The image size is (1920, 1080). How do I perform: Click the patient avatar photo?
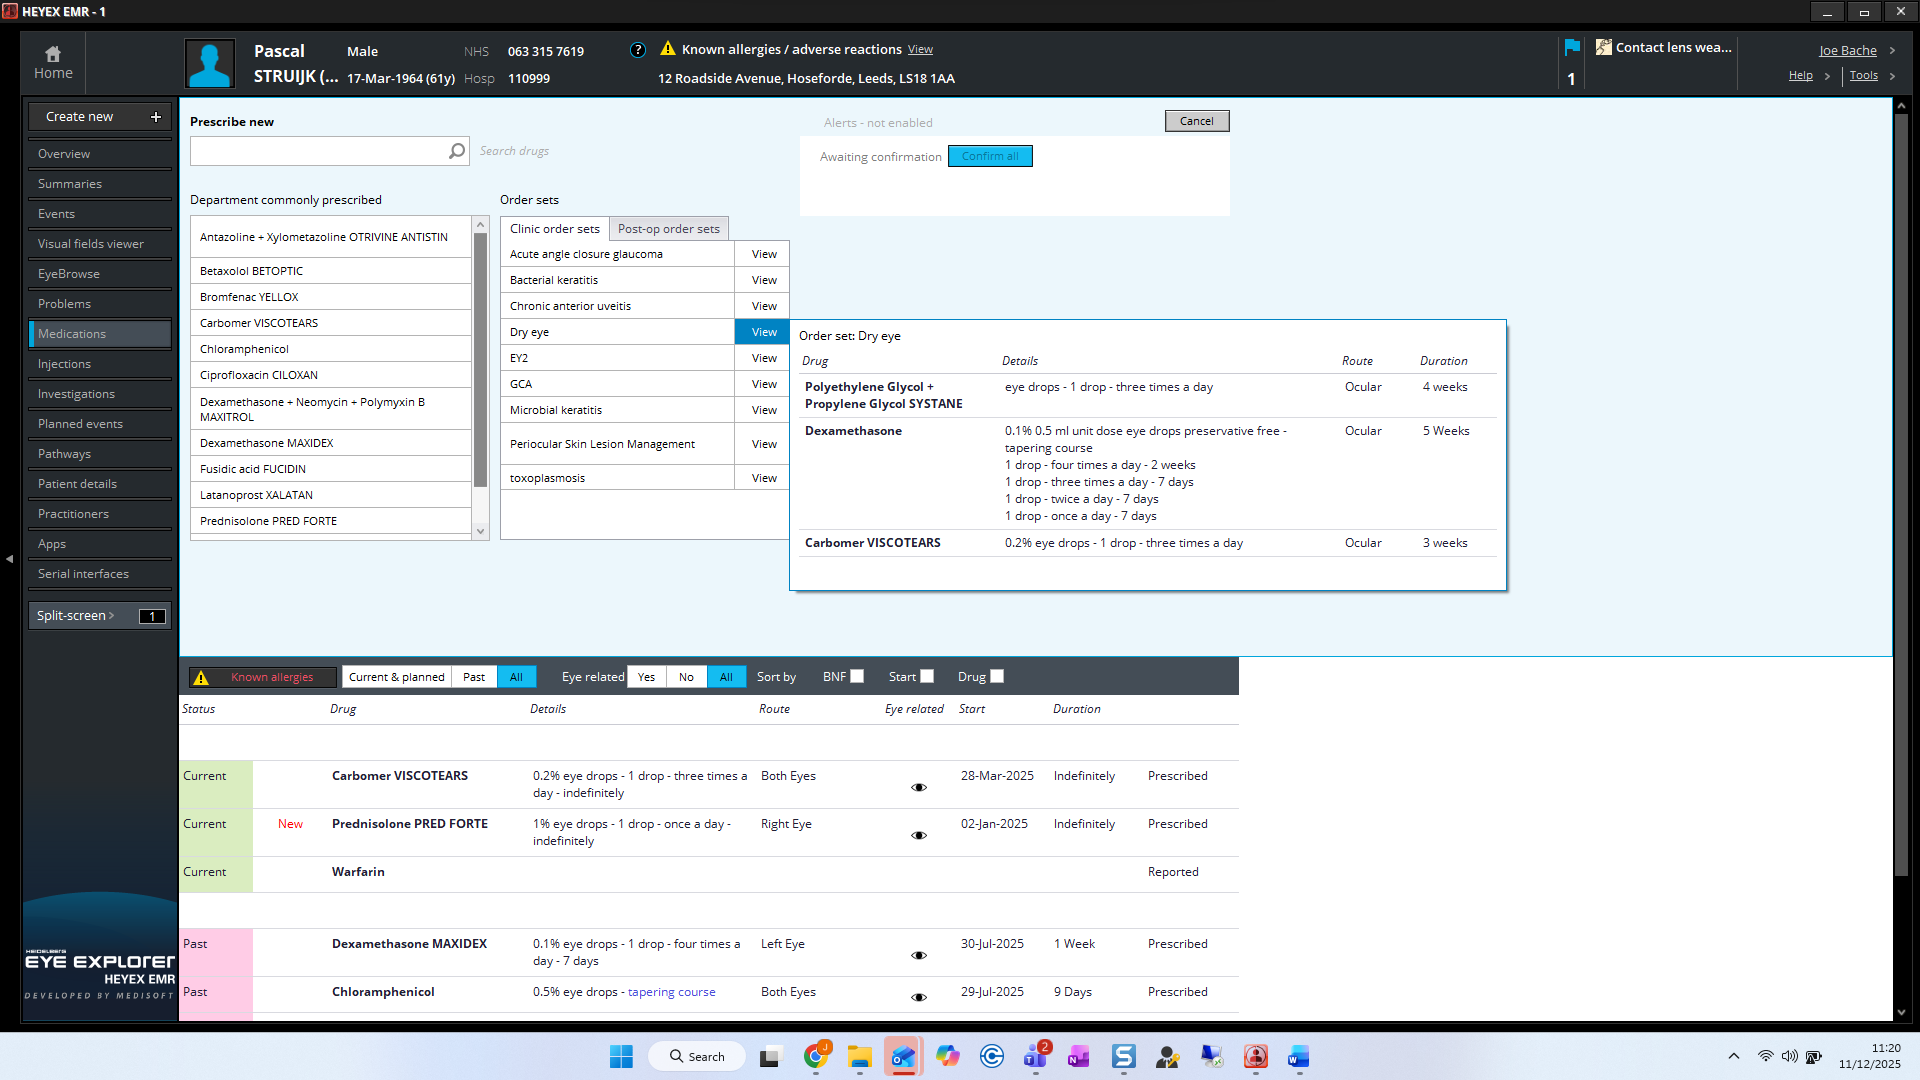(x=210, y=64)
